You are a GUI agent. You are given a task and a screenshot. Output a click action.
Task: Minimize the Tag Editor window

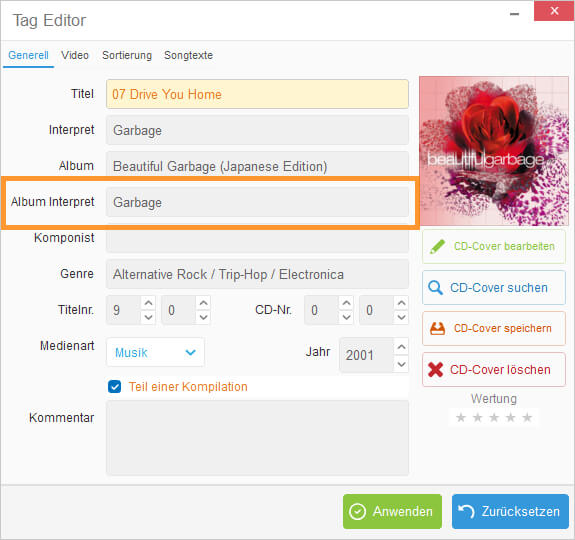tap(514, 14)
